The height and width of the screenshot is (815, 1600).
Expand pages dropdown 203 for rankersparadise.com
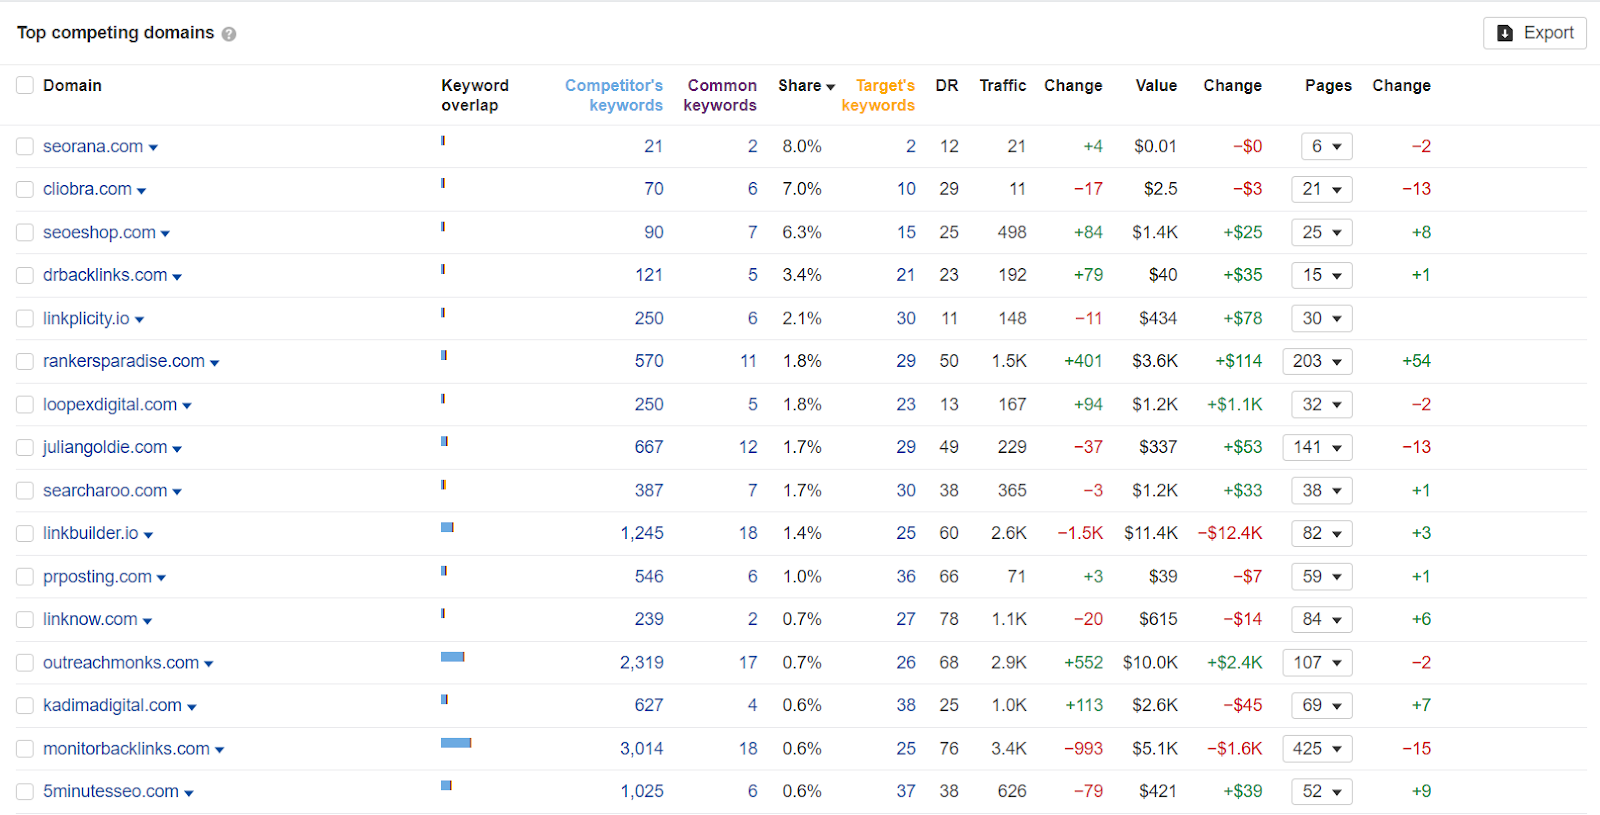[1318, 361]
